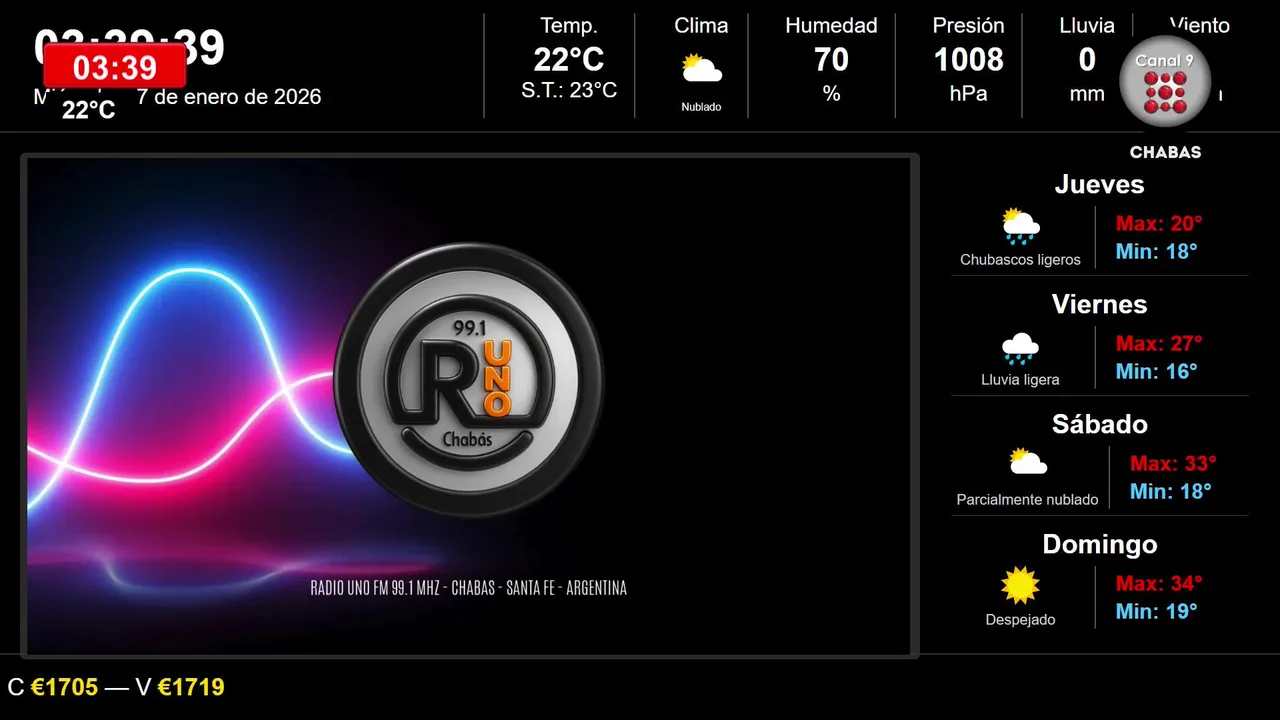Click the Domingo day heading
The width and height of the screenshot is (1280, 720).
pyautogui.click(x=1099, y=544)
